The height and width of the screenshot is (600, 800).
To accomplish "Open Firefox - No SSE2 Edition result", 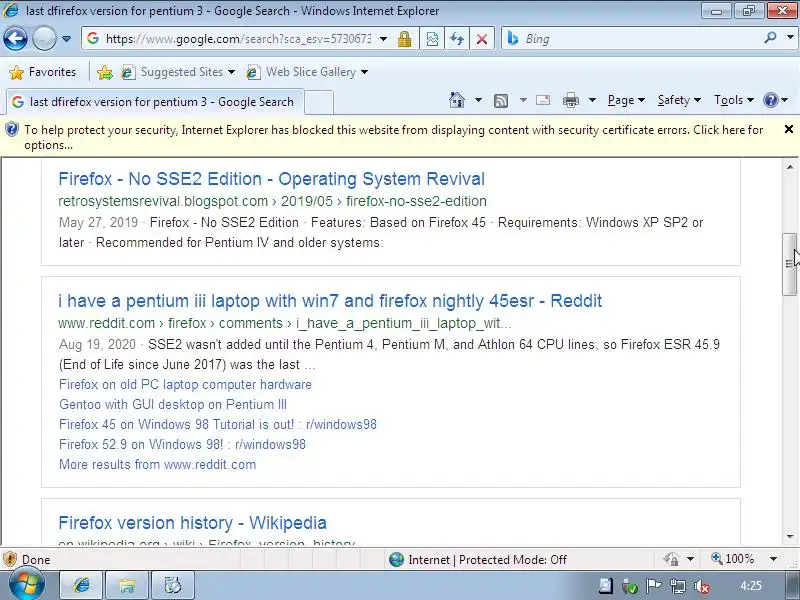I will click(x=271, y=179).
